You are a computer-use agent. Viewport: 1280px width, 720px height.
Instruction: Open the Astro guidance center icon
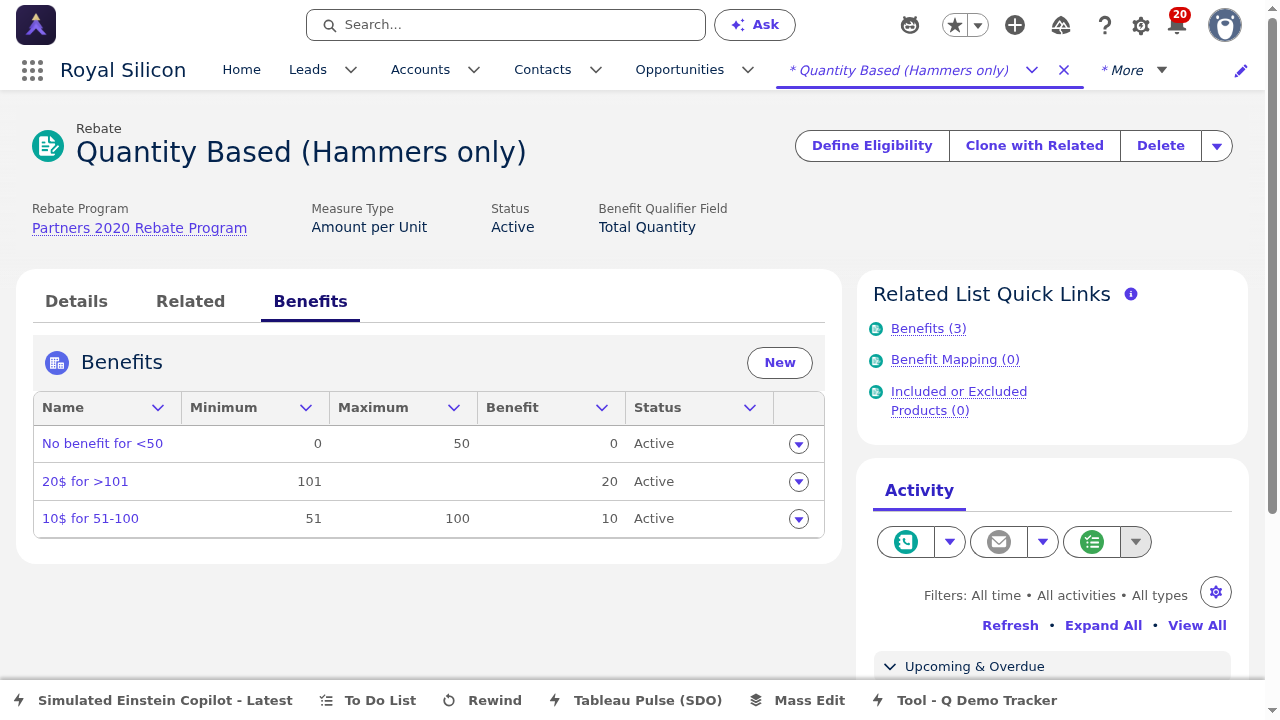pyautogui.click(x=910, y=25)
